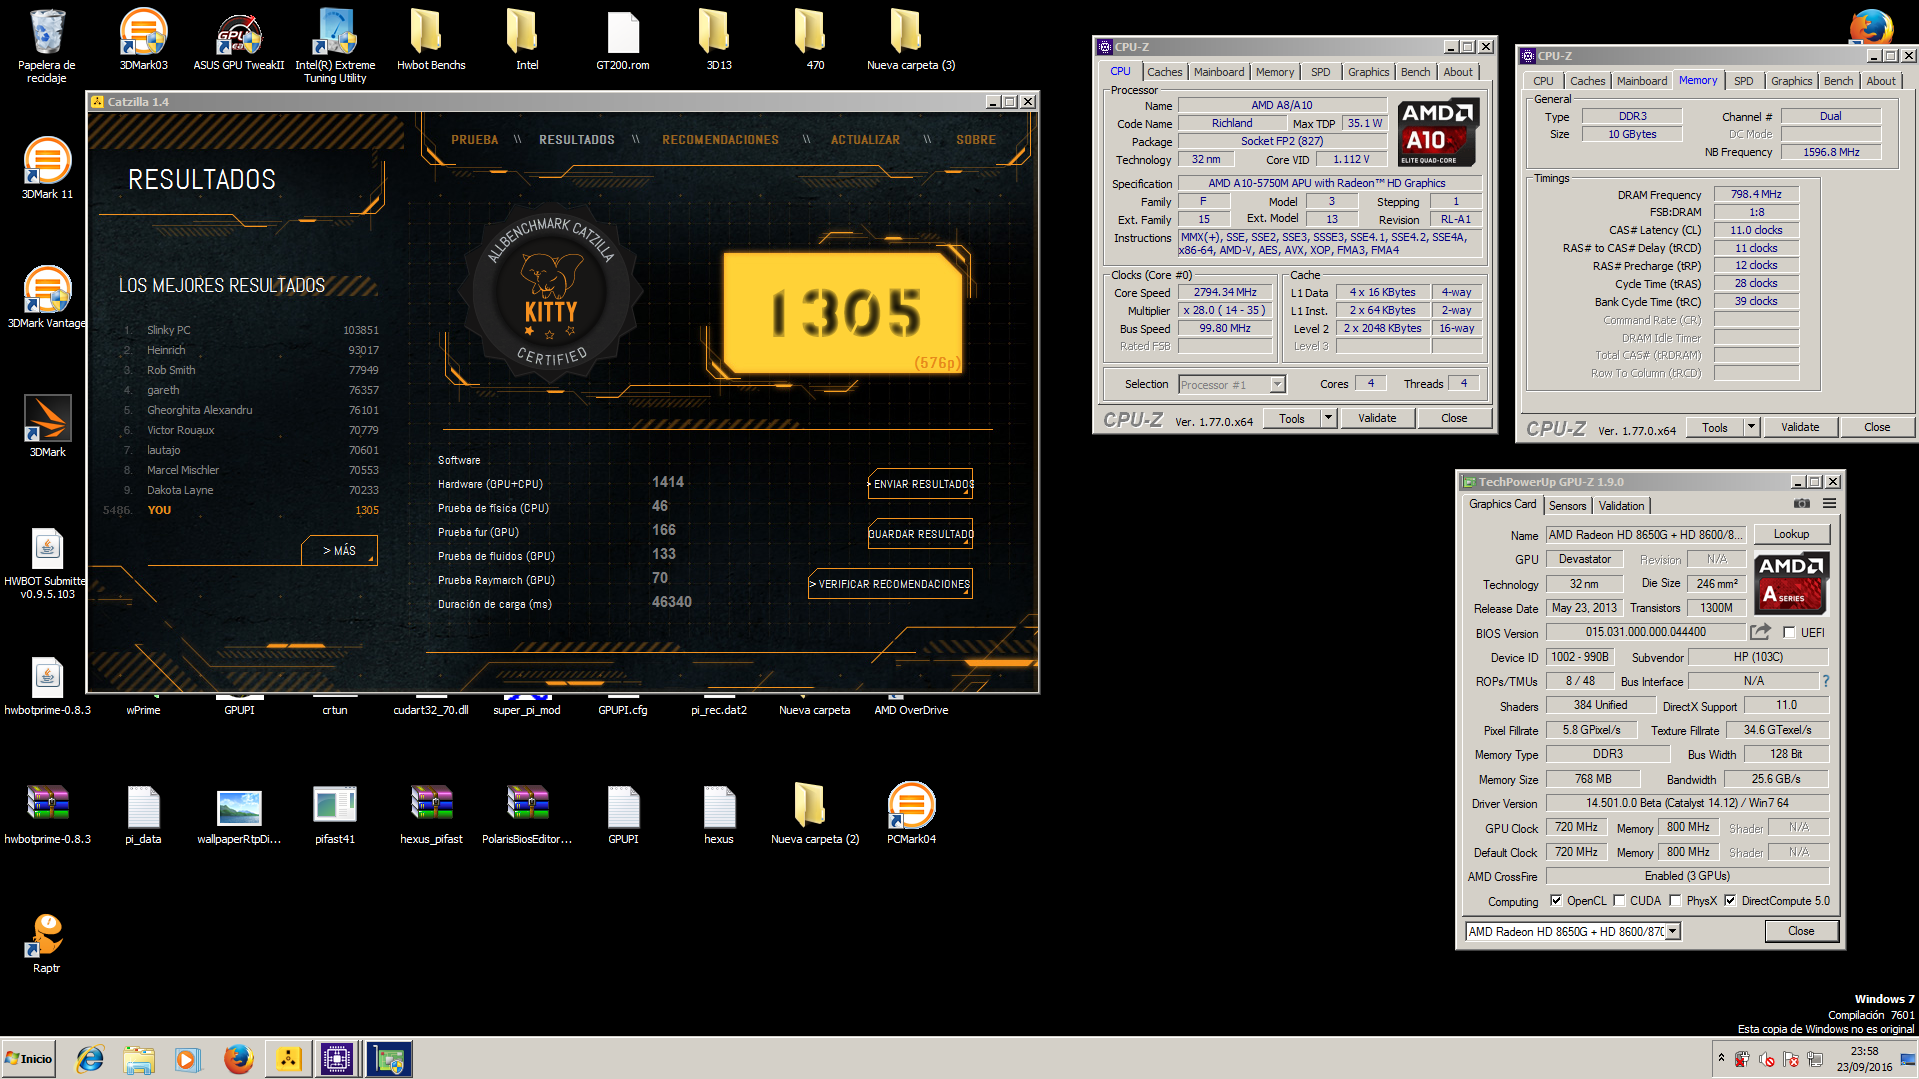Open the wallpaperRtpDi image file
Viewport: 1919px width, 1079px height.
coord(239,813)
